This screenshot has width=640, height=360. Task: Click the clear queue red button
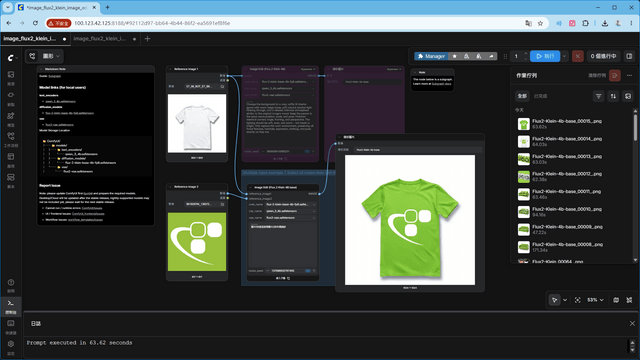click(x=614, y=76)
